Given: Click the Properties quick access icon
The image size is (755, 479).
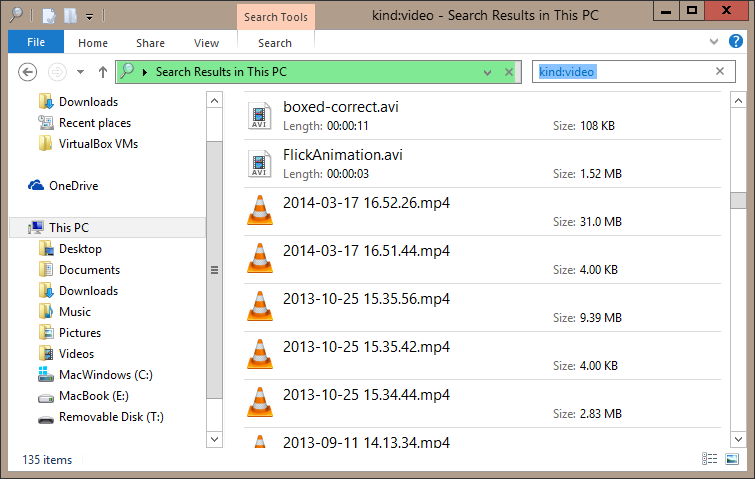Looking at the screenshot, I should click(x=49, y=15).
